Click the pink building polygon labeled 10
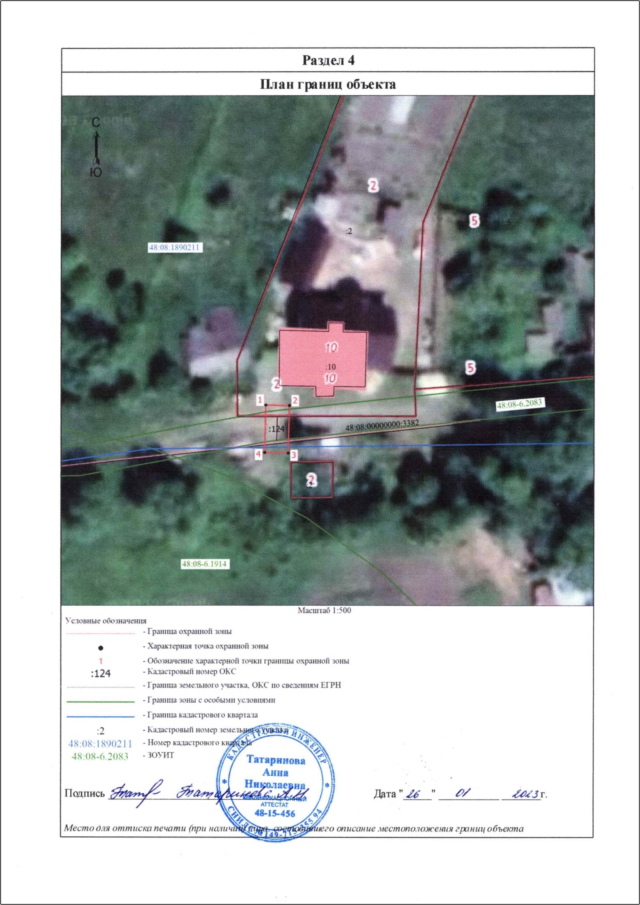Image resolution: width=640 pixels, height=905 pixels. click(324, 358)
